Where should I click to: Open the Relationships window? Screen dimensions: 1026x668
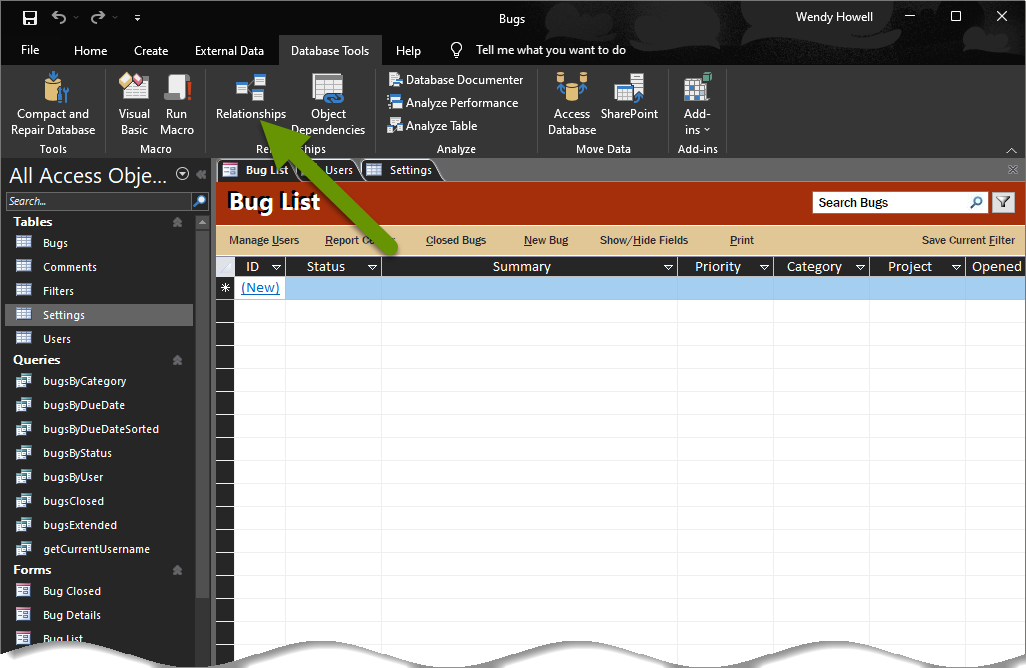coord(251,97)
